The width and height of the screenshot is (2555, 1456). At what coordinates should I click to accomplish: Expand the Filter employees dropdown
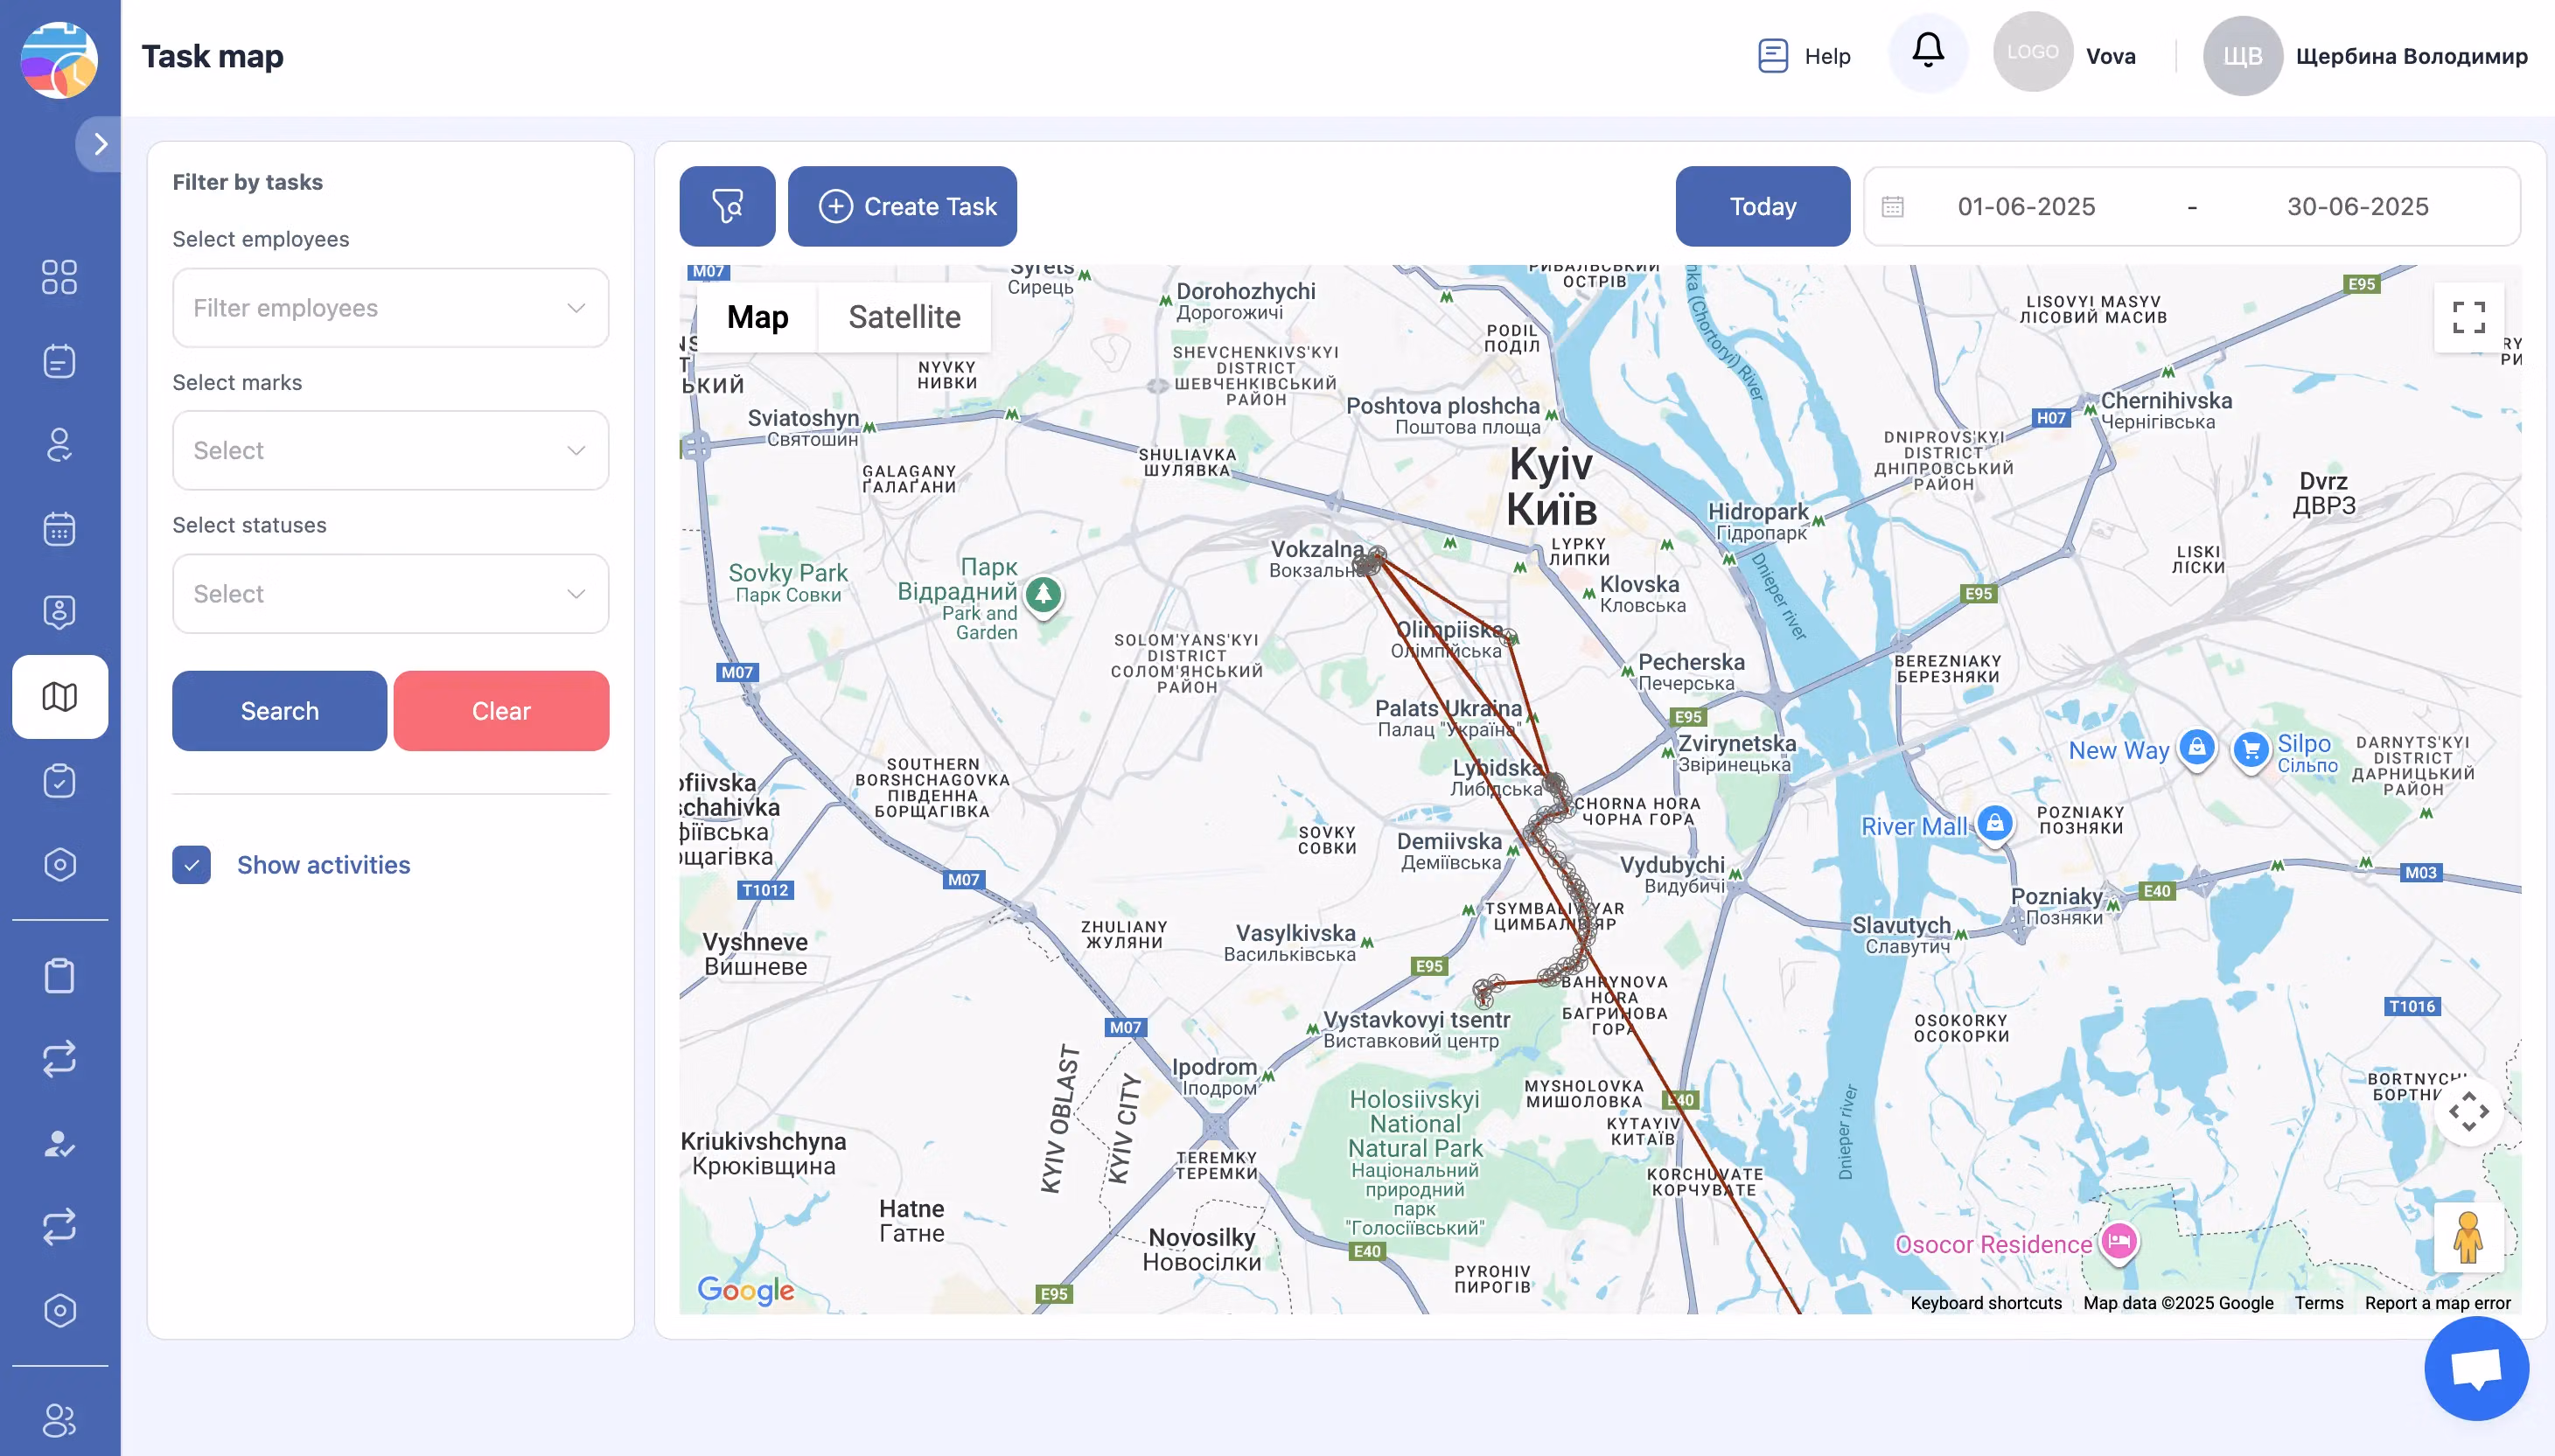click(390, 307)
